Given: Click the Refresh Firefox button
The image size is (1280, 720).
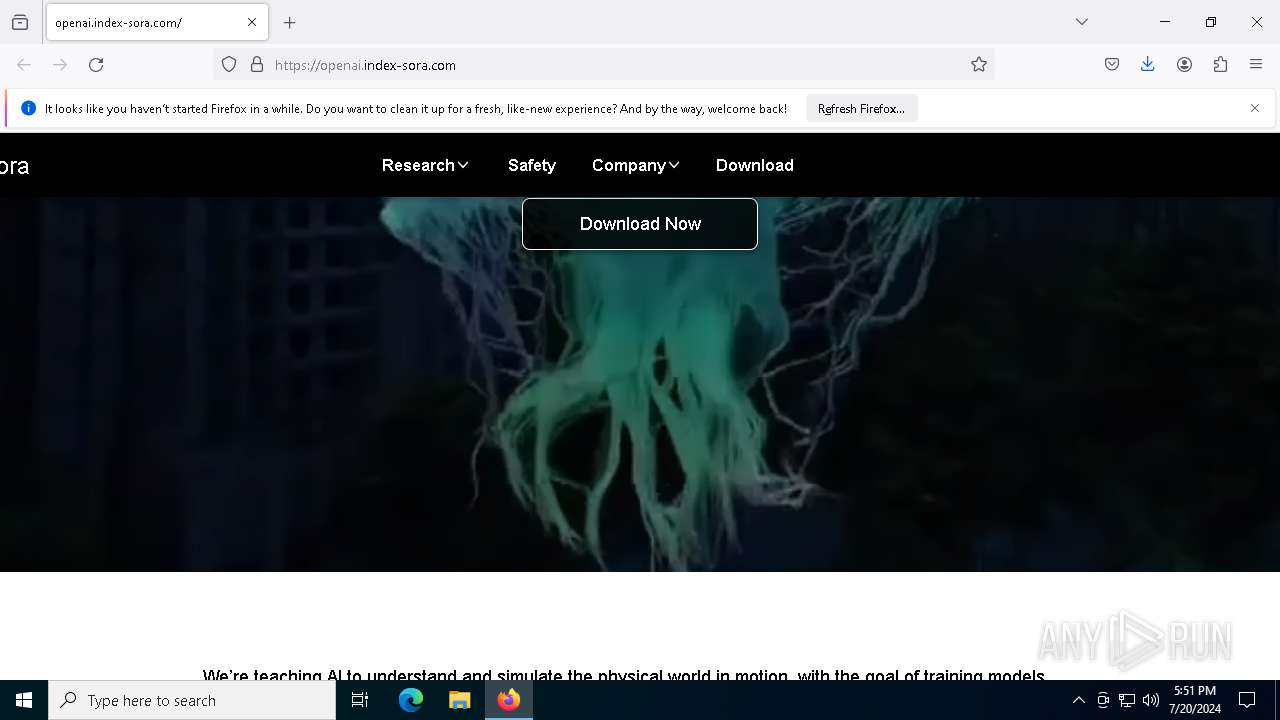Looking at the screenshot, I should [x=861, y=109].
